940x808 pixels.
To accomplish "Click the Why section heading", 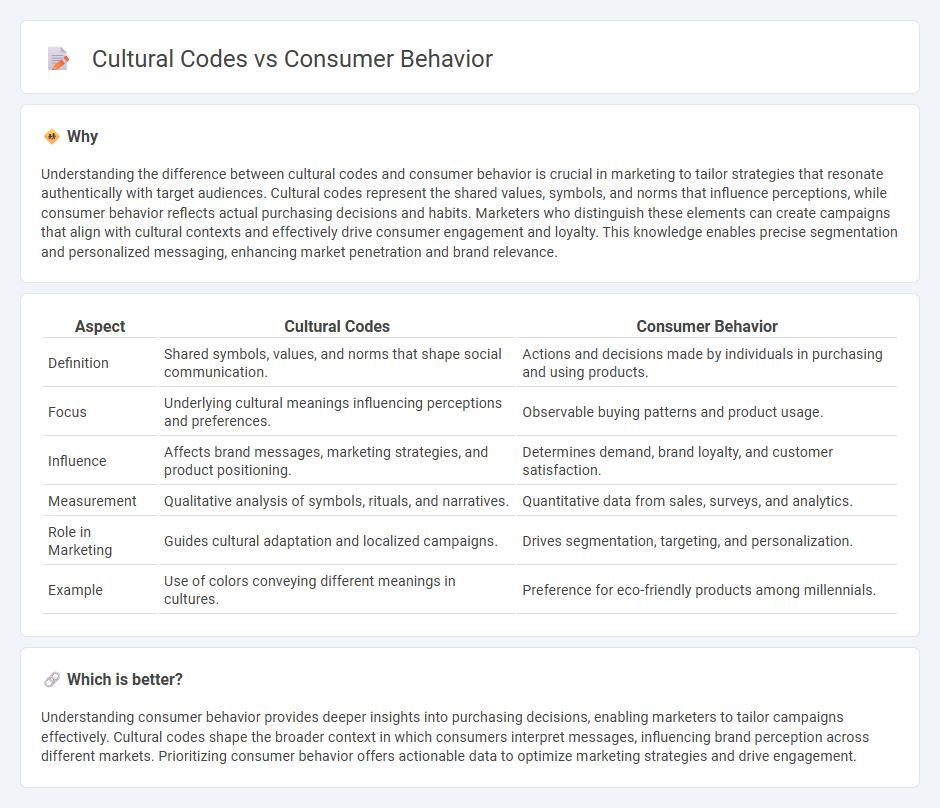I will pyautogui.click(x=82, y=137).
